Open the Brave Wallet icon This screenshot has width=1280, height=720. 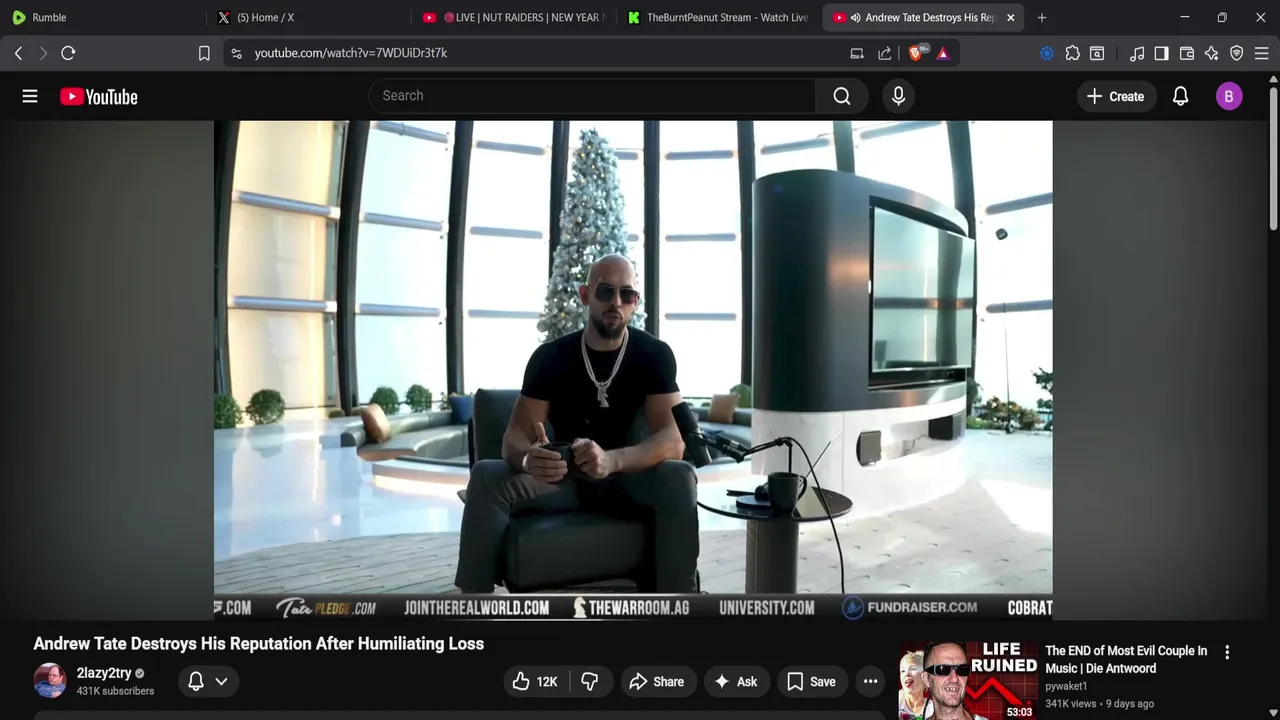pyautogui.click(x=1187, y=53)
